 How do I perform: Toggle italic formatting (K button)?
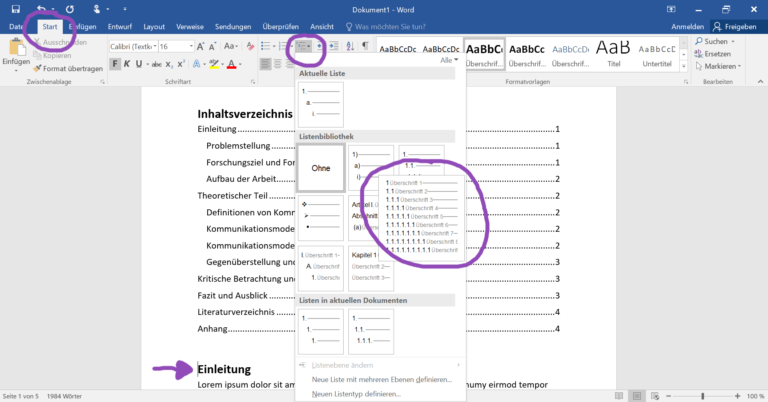(128, 65)
